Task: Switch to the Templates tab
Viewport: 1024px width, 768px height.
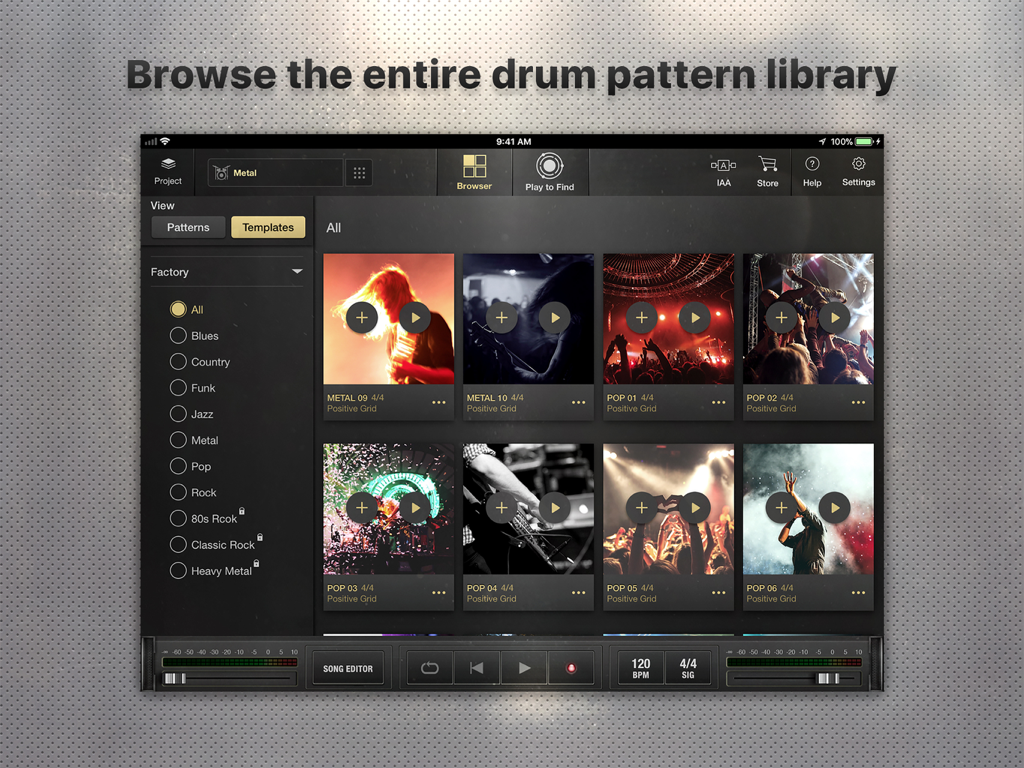Action: point(267,227)
